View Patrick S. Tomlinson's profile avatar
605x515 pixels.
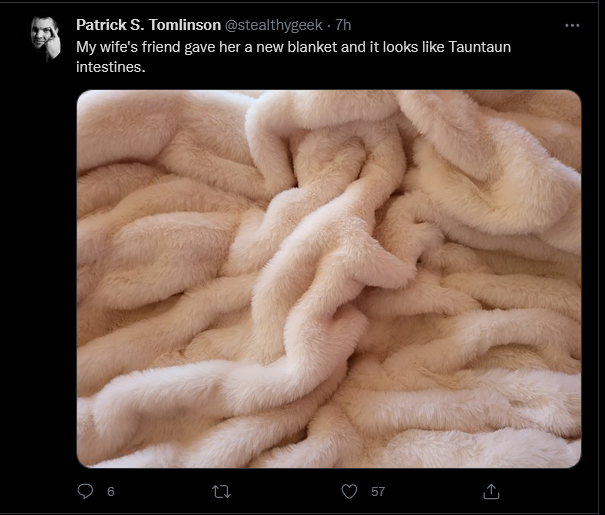tap(46, 39)
